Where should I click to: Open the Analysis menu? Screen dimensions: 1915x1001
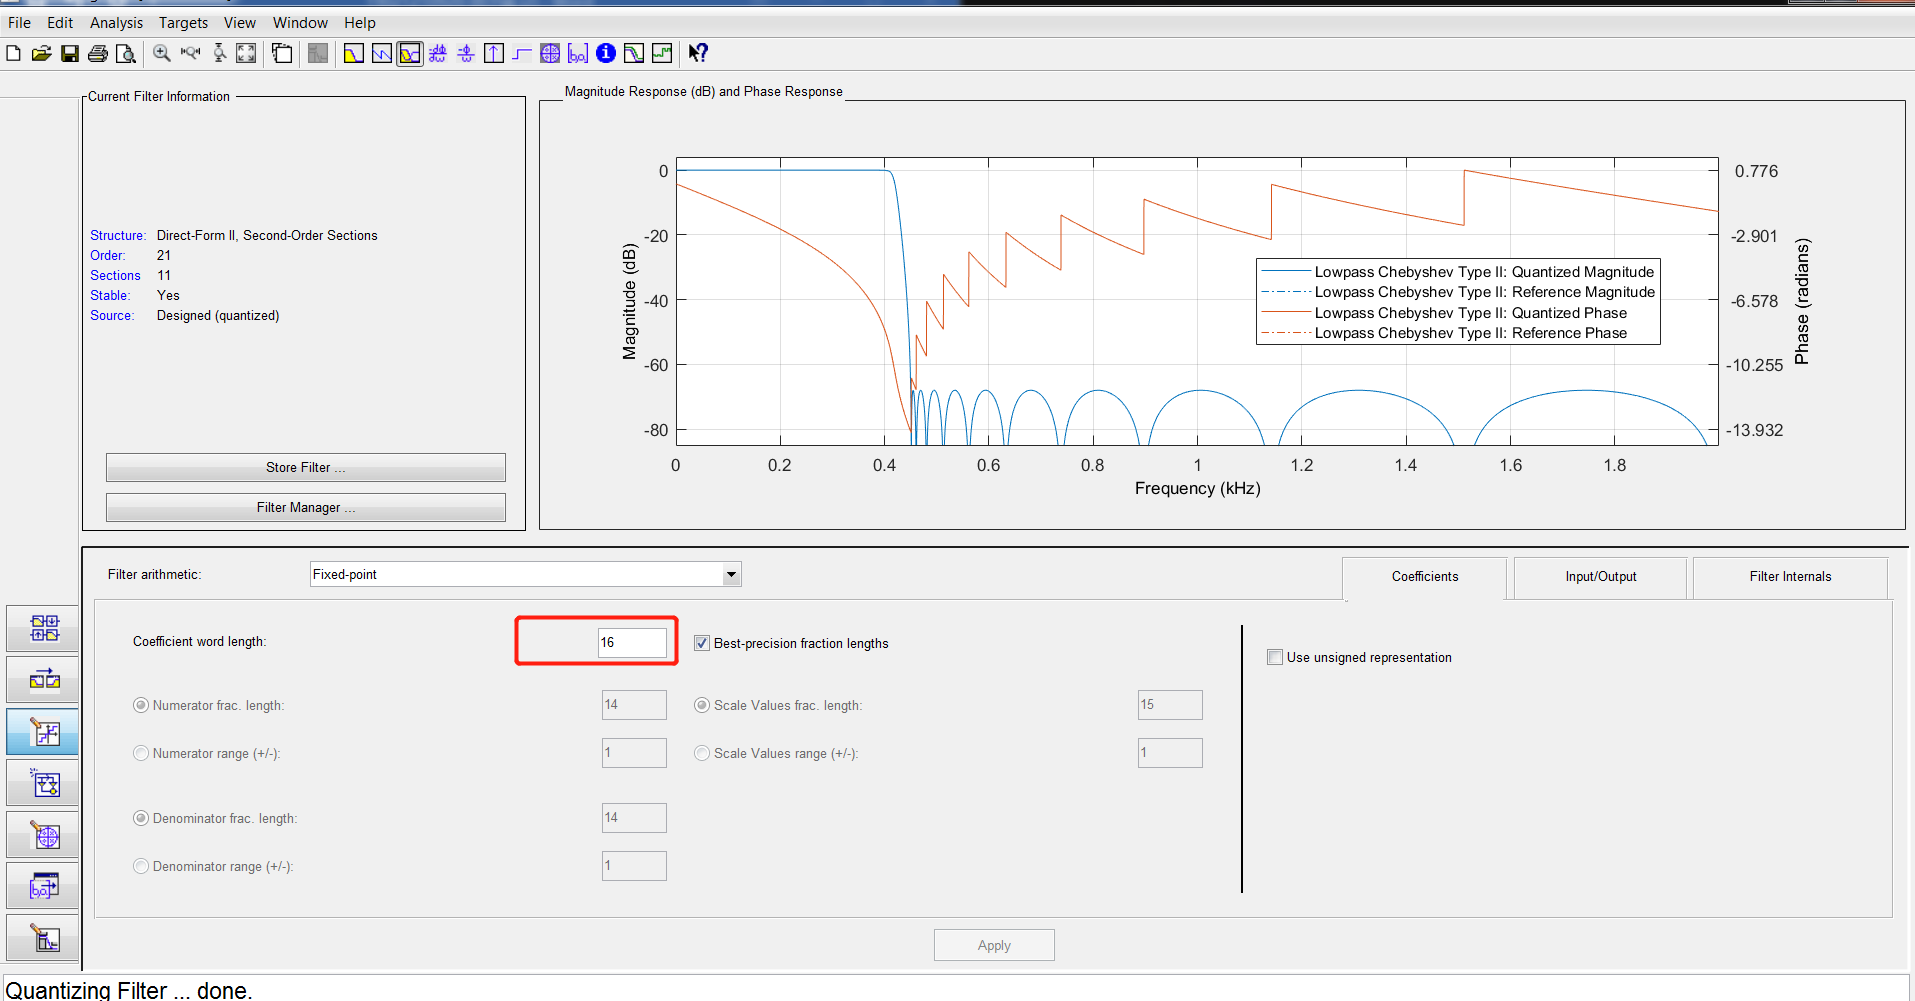[116, 22]
